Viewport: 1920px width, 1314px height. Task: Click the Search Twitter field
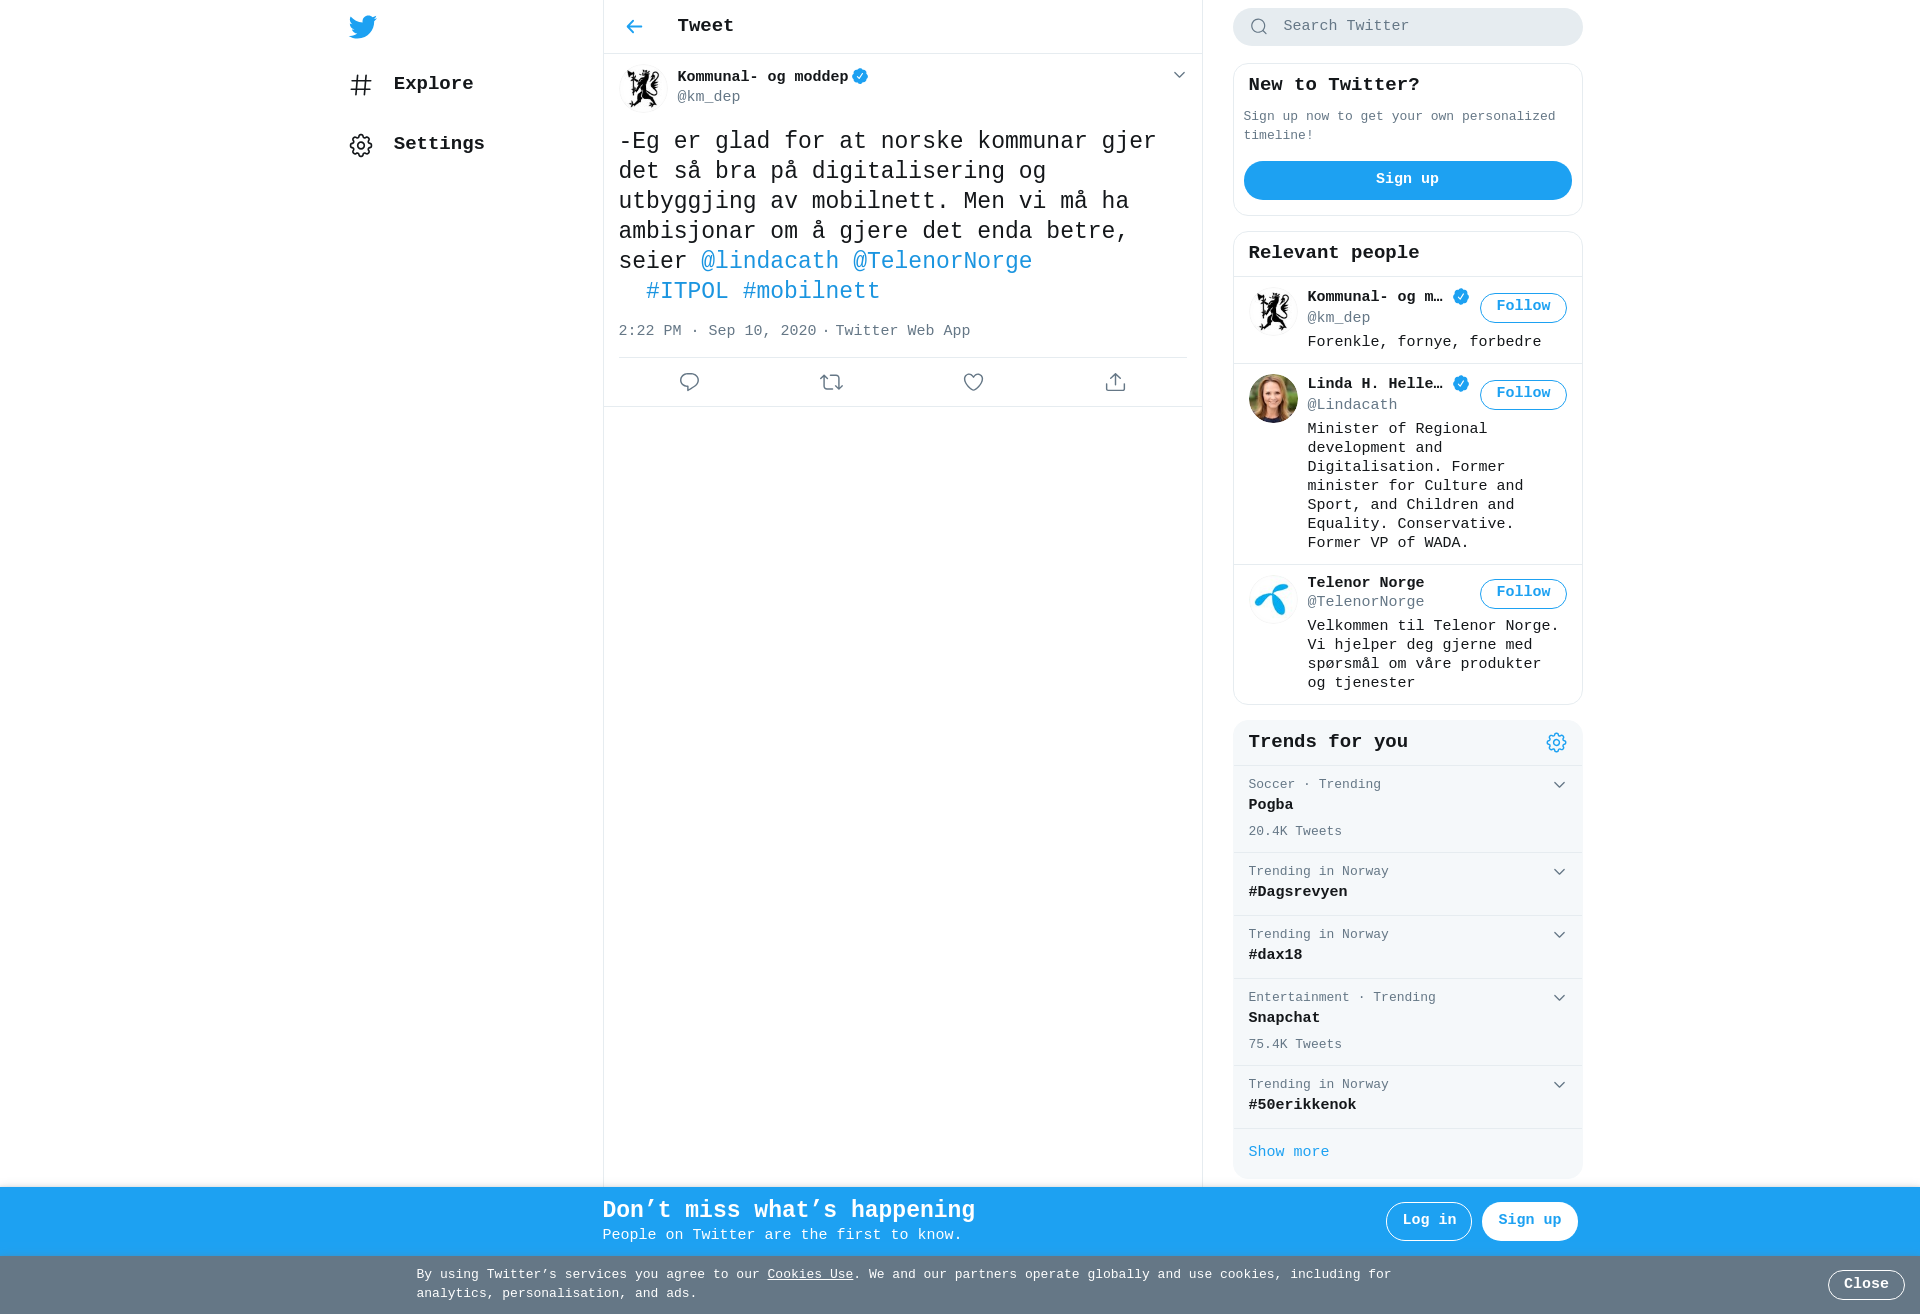[1407, 27]
